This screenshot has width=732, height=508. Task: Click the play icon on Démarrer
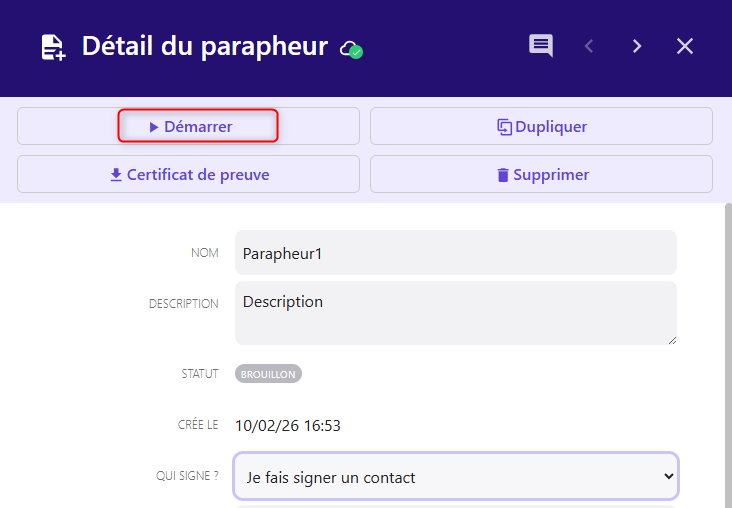(x=154, y=127)
